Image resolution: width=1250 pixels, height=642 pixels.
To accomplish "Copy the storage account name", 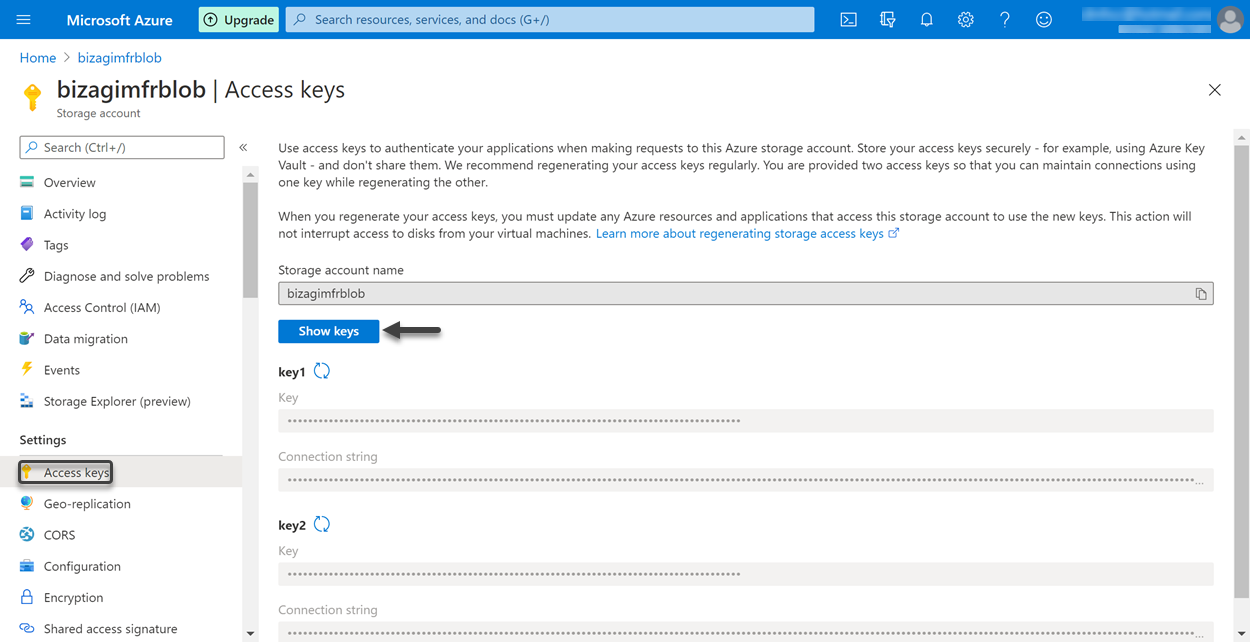I will point(1201,294).
